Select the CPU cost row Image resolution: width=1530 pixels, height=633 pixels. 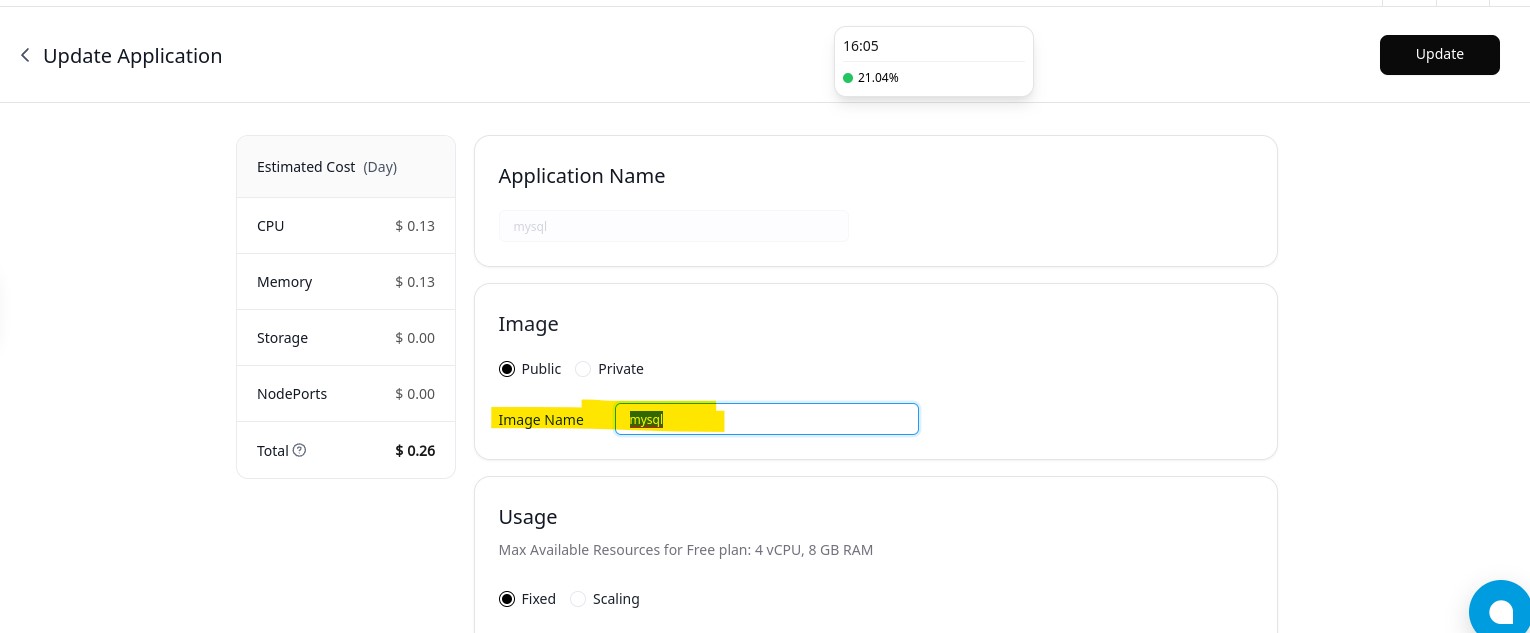(345, 226)
